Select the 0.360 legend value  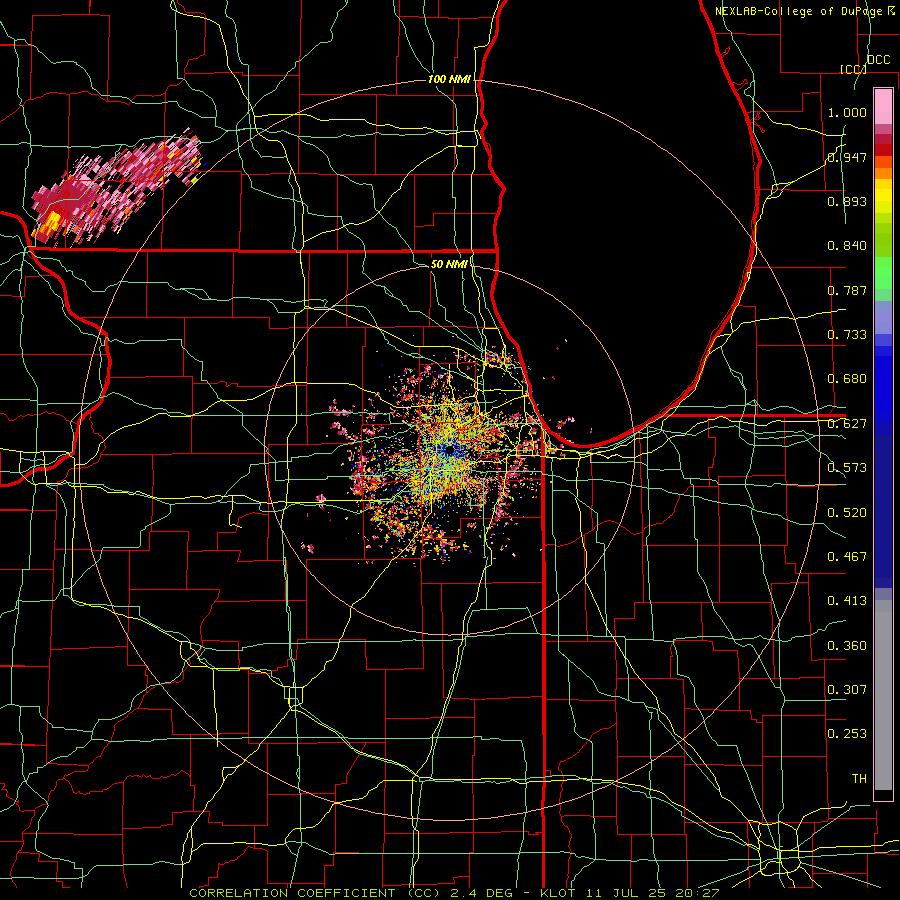coord(847,646)
